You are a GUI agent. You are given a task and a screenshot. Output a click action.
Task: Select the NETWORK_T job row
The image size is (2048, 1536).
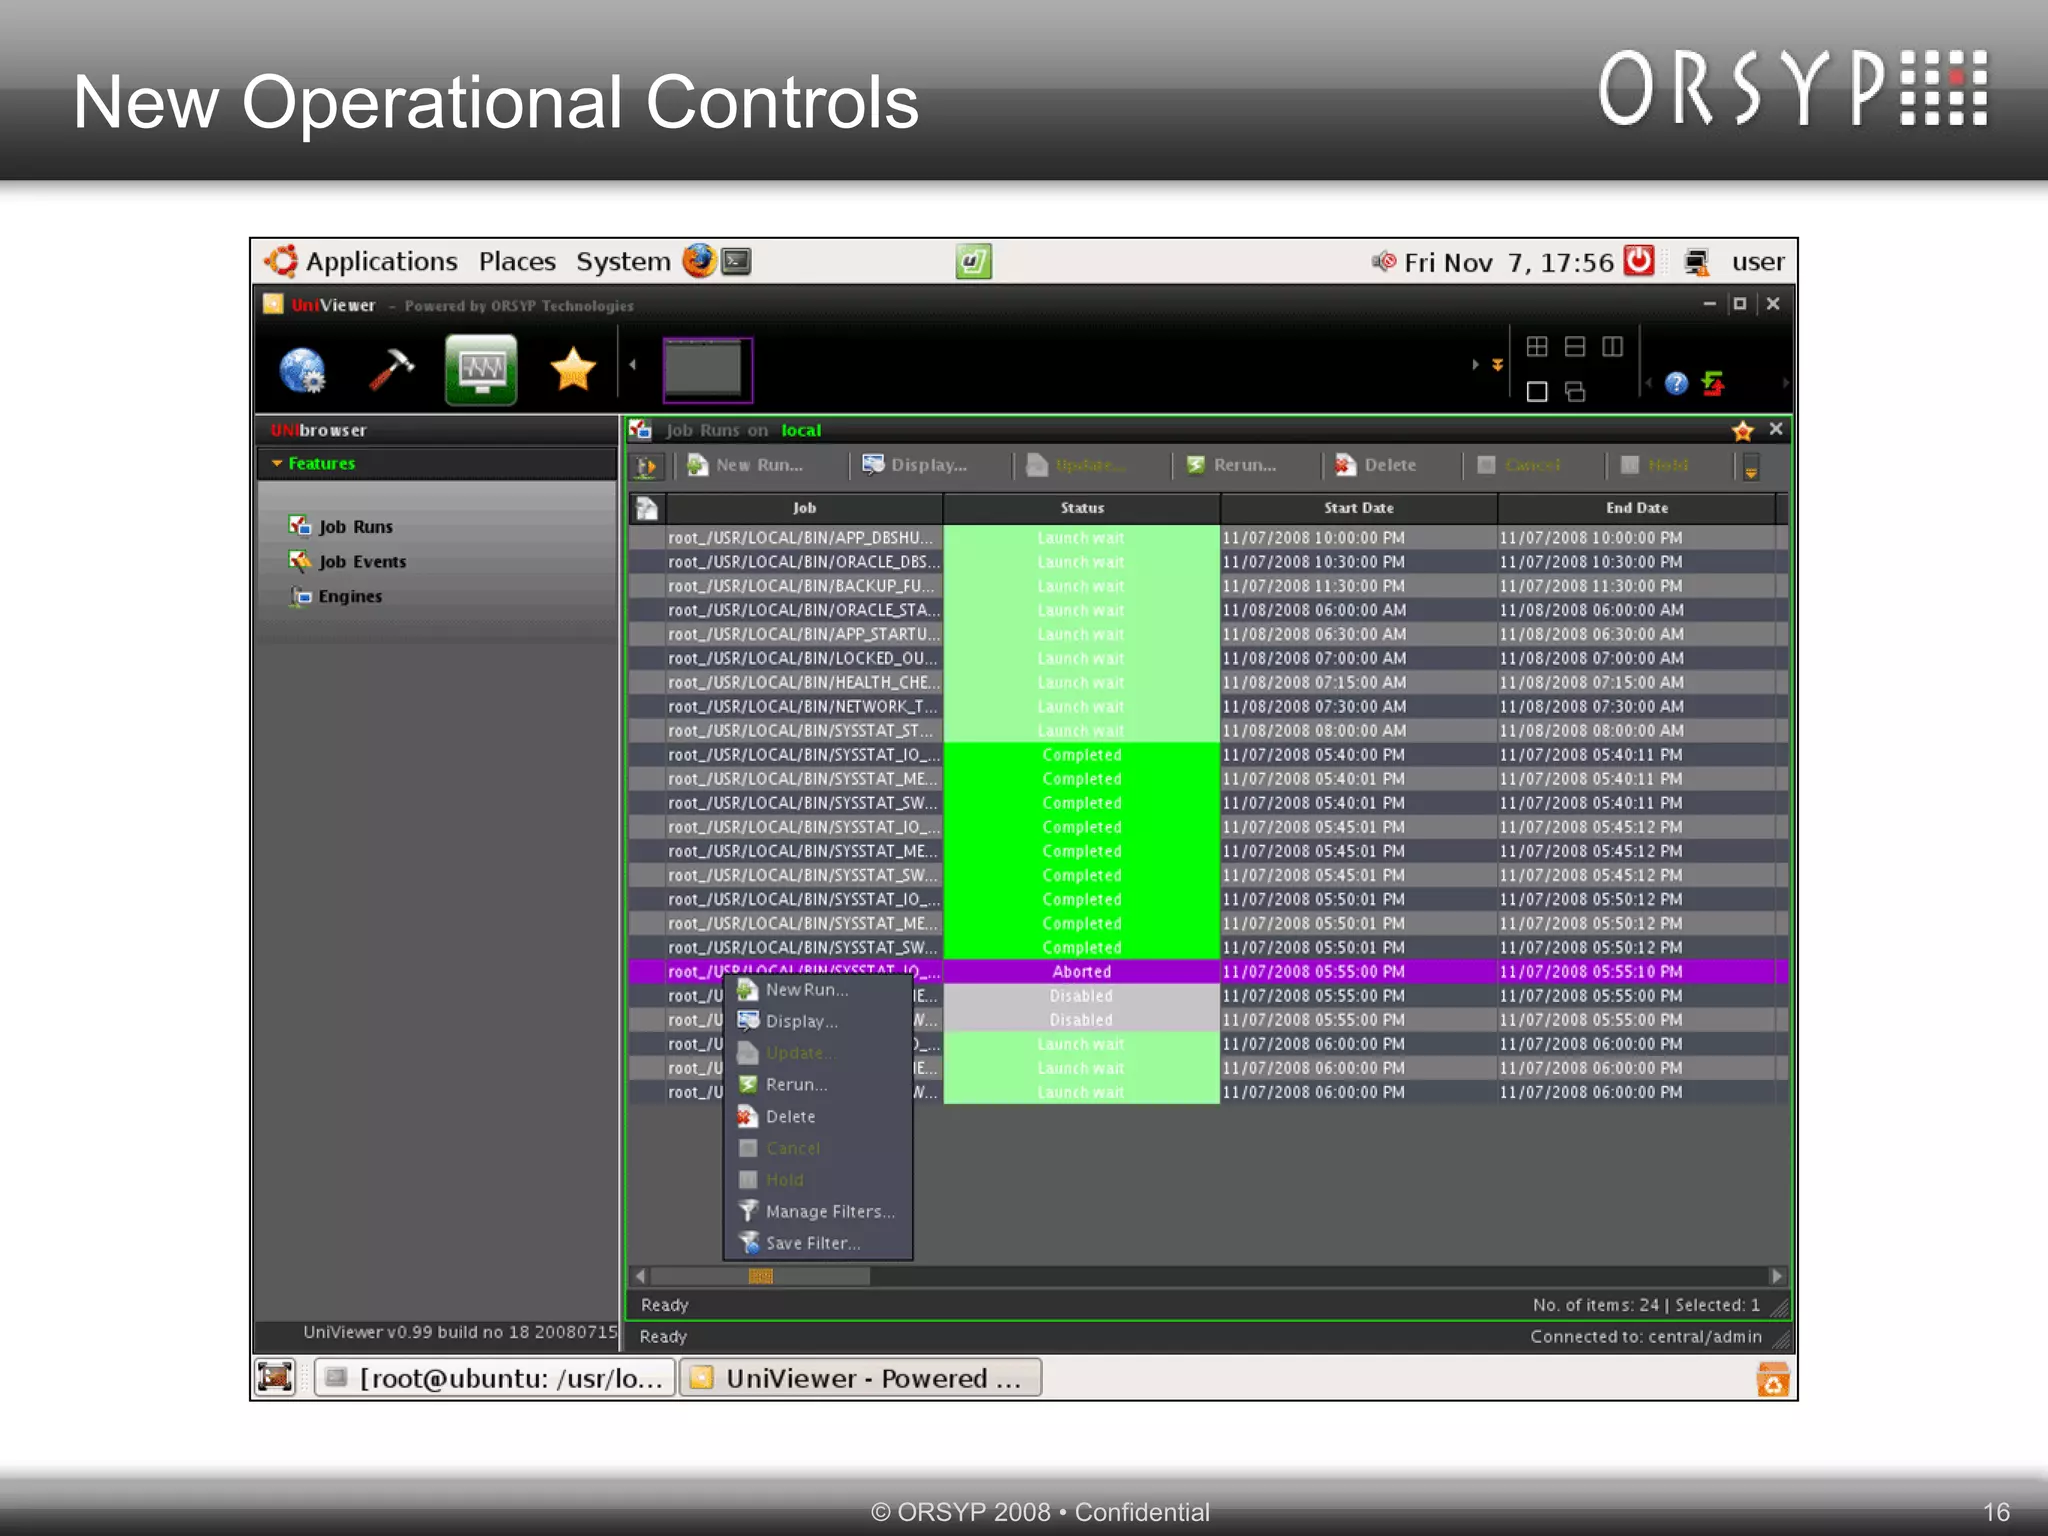pos(1208,706)
